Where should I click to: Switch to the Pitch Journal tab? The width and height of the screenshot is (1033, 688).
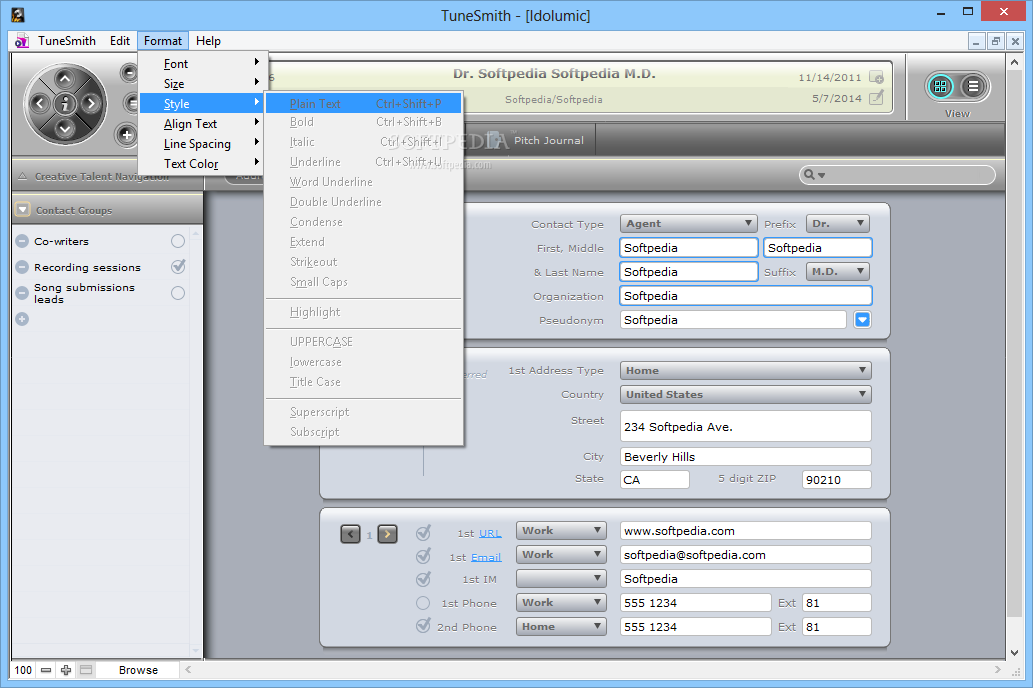click(x=549, y=140)
